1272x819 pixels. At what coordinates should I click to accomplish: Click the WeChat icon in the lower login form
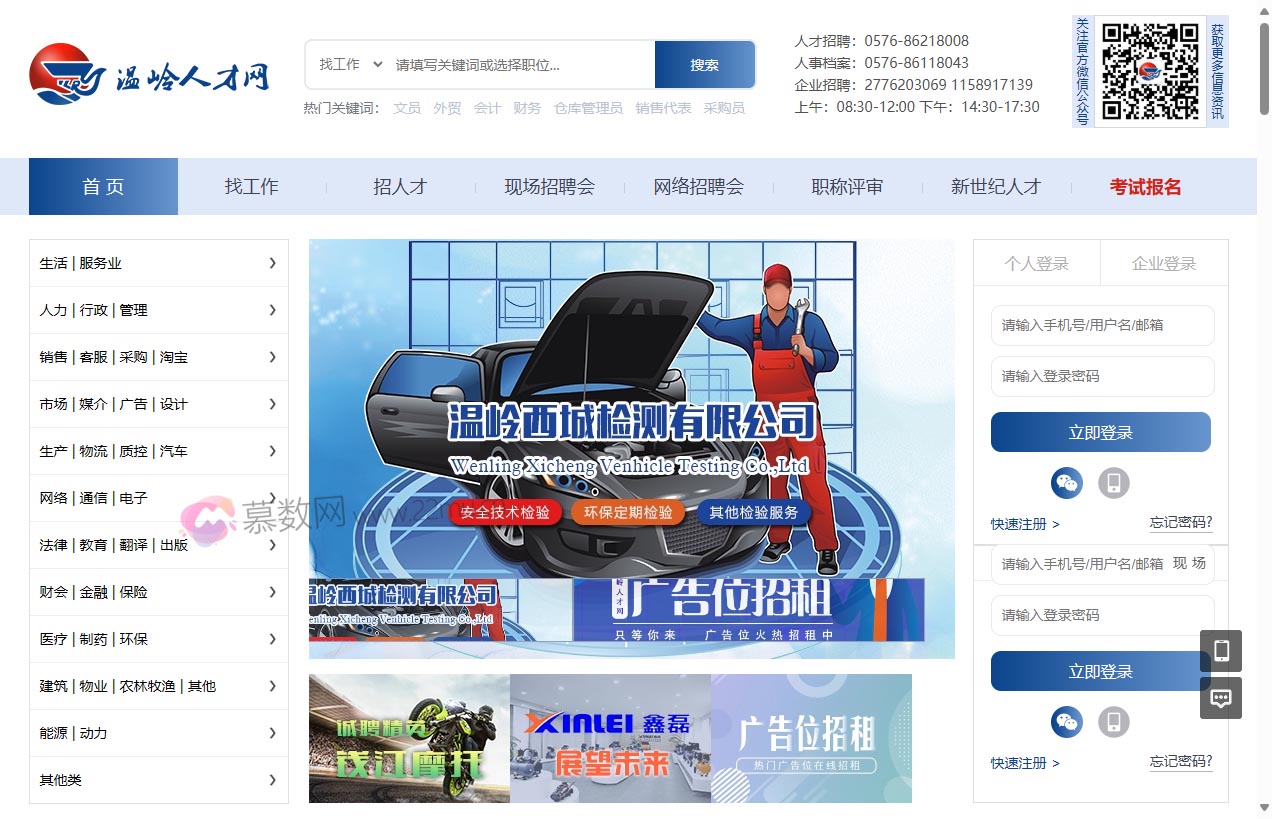[x=1067, y=722]
